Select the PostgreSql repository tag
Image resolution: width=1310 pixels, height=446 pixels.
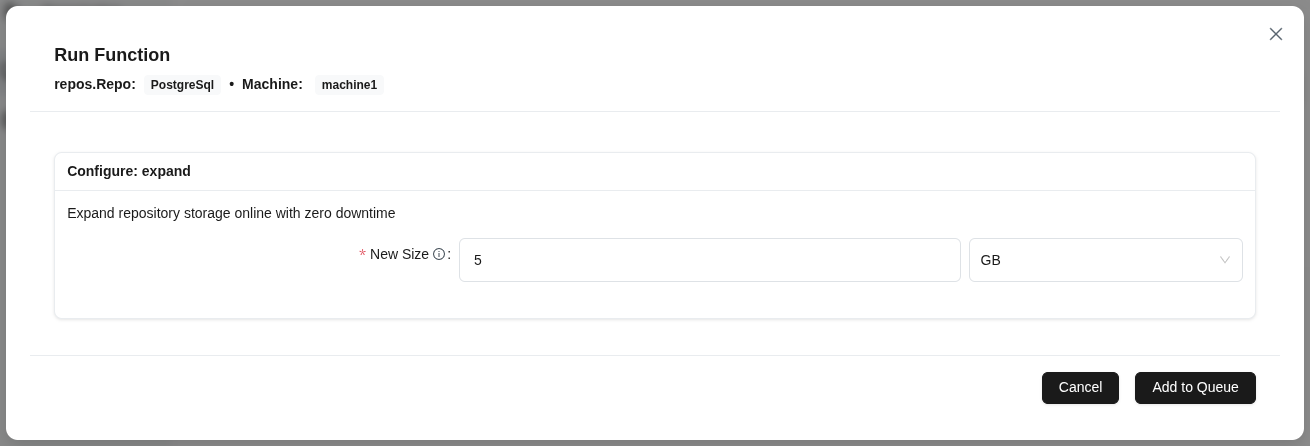182,85
